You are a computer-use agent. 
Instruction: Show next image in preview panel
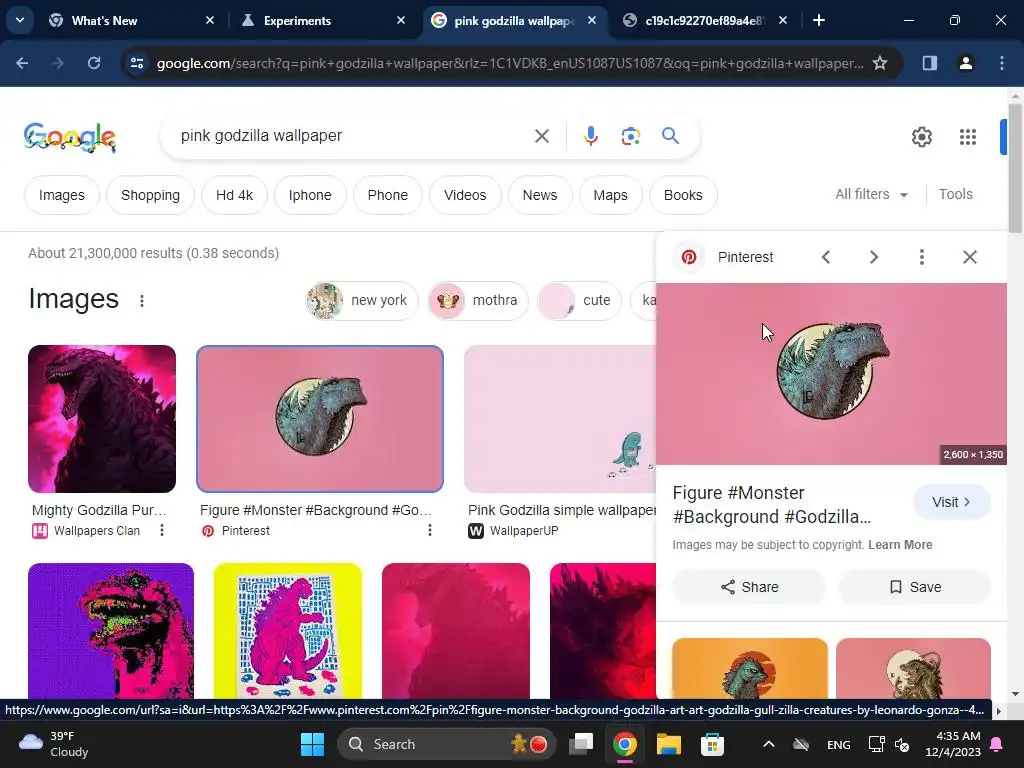[874, 257]
